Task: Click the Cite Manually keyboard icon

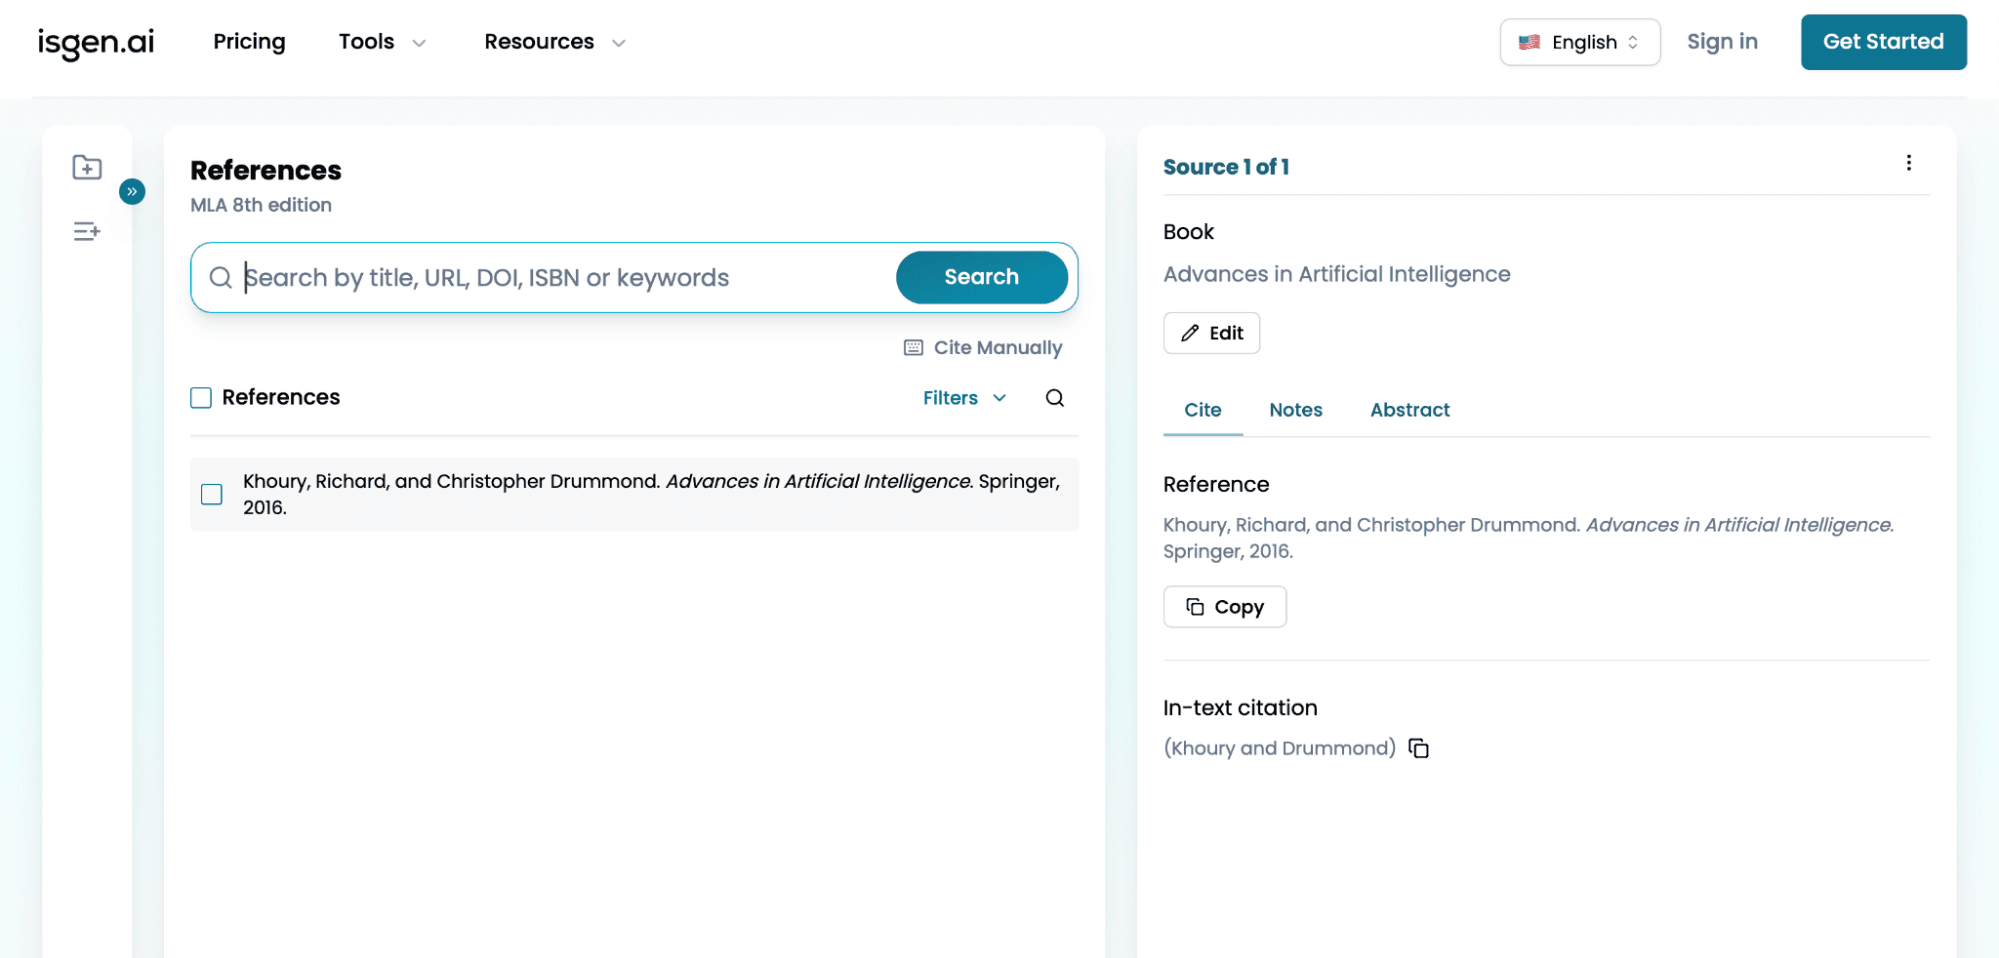Action: pos(912,347)
